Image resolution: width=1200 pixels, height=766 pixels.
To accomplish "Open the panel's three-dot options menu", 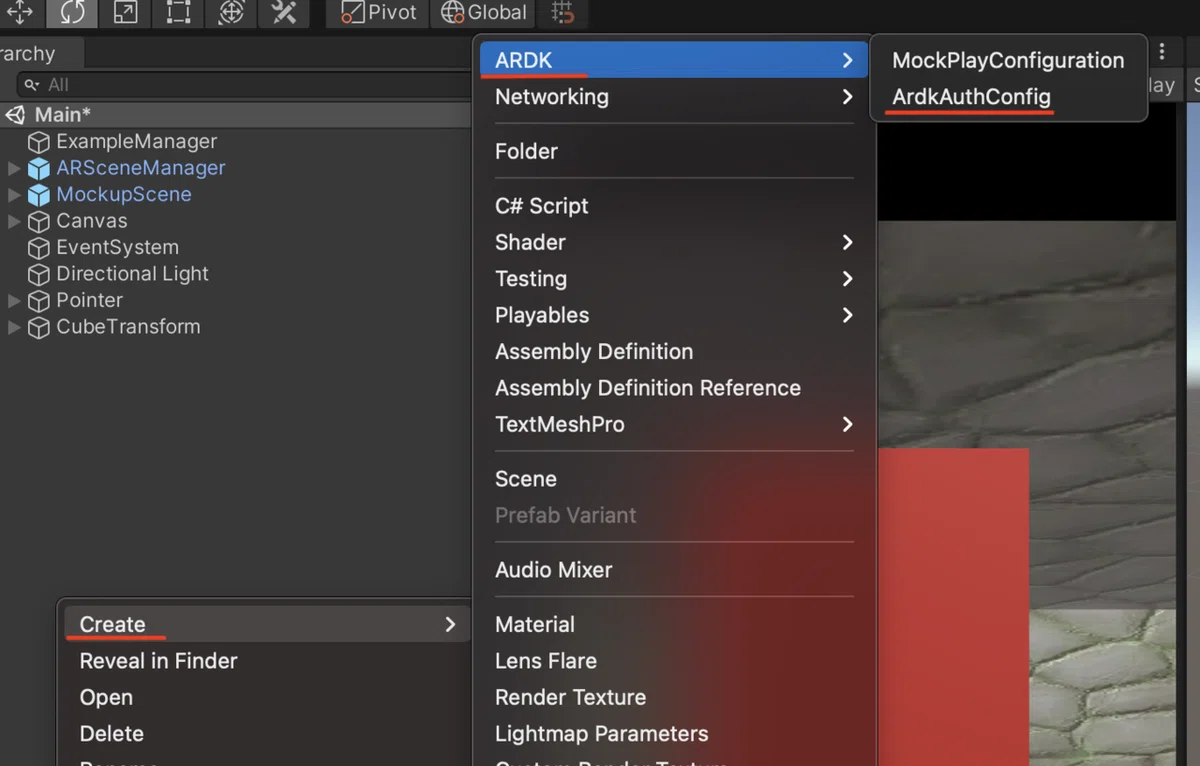I will [1162, 52].
